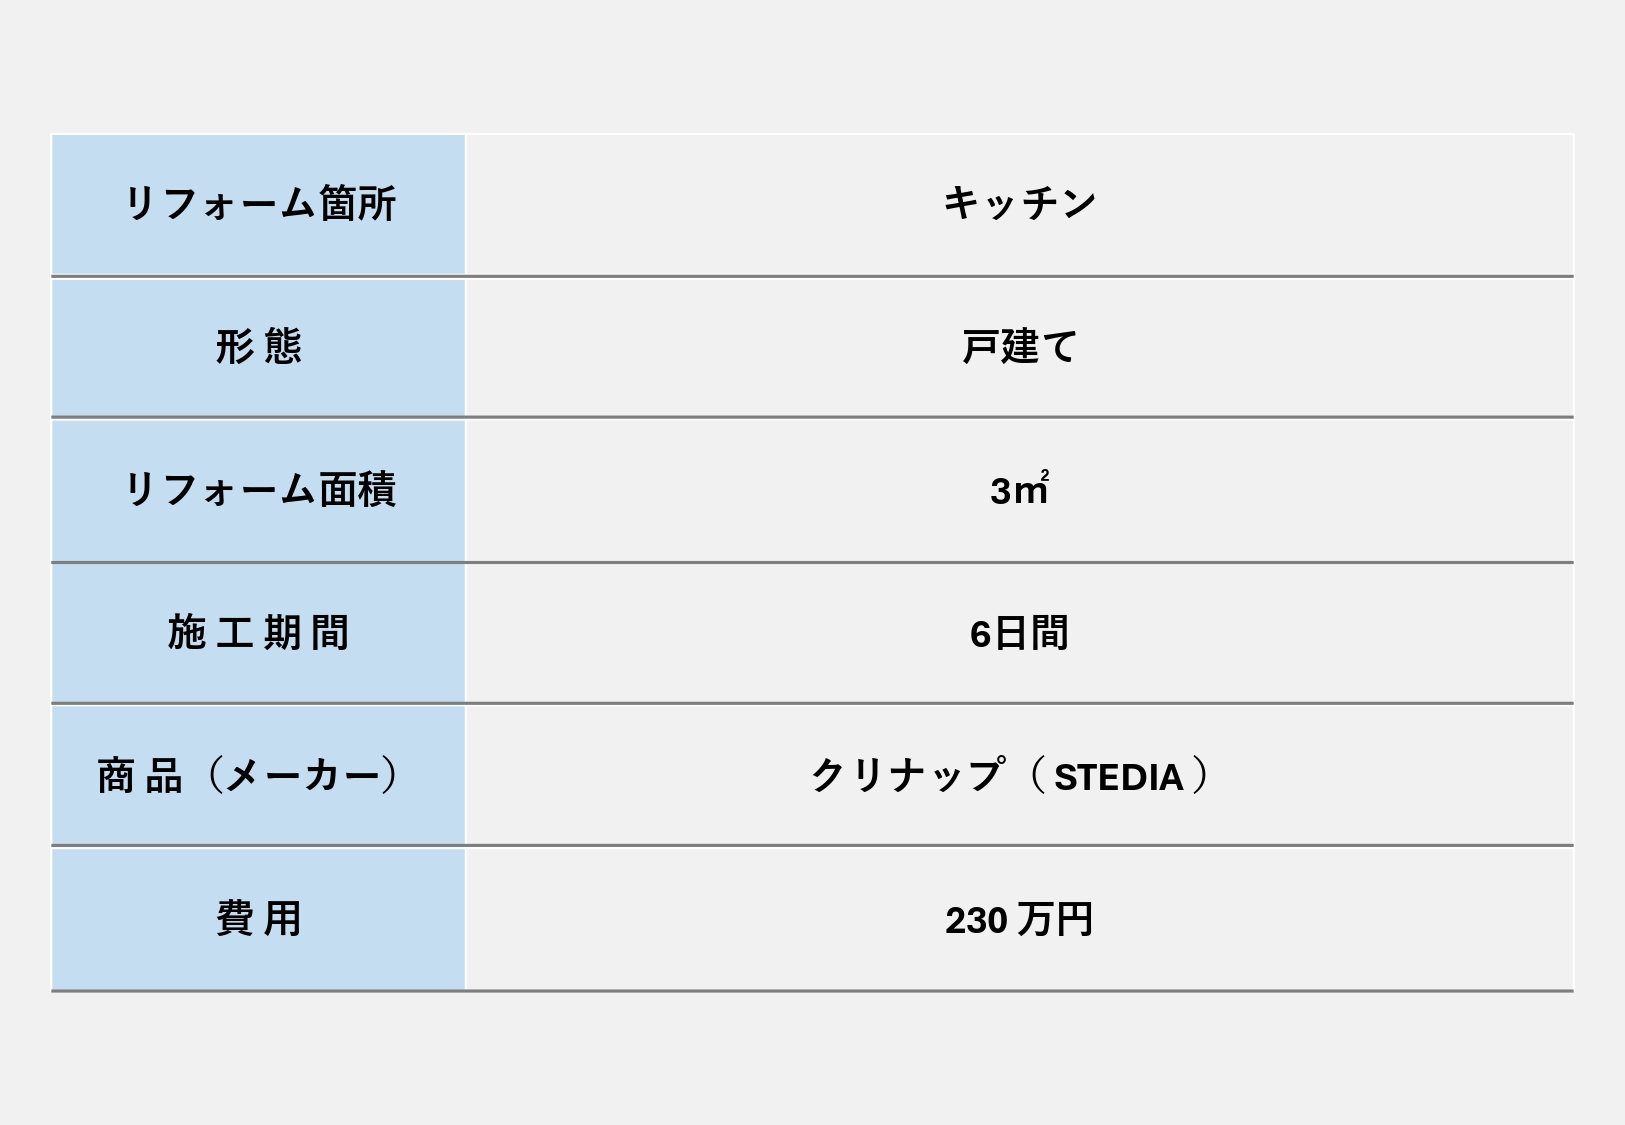Click the リフォーム箇所 header cell
The height and width of the screenshot is (1125, 1625).
tap(259, 204)
